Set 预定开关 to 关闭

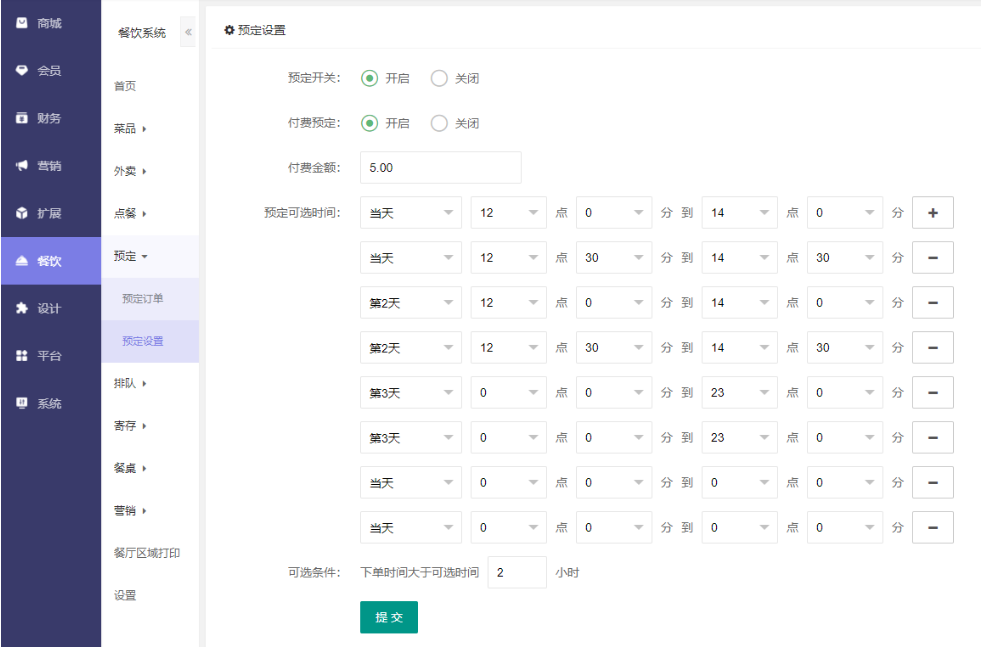pyautogui.click(x=439, y=79)
